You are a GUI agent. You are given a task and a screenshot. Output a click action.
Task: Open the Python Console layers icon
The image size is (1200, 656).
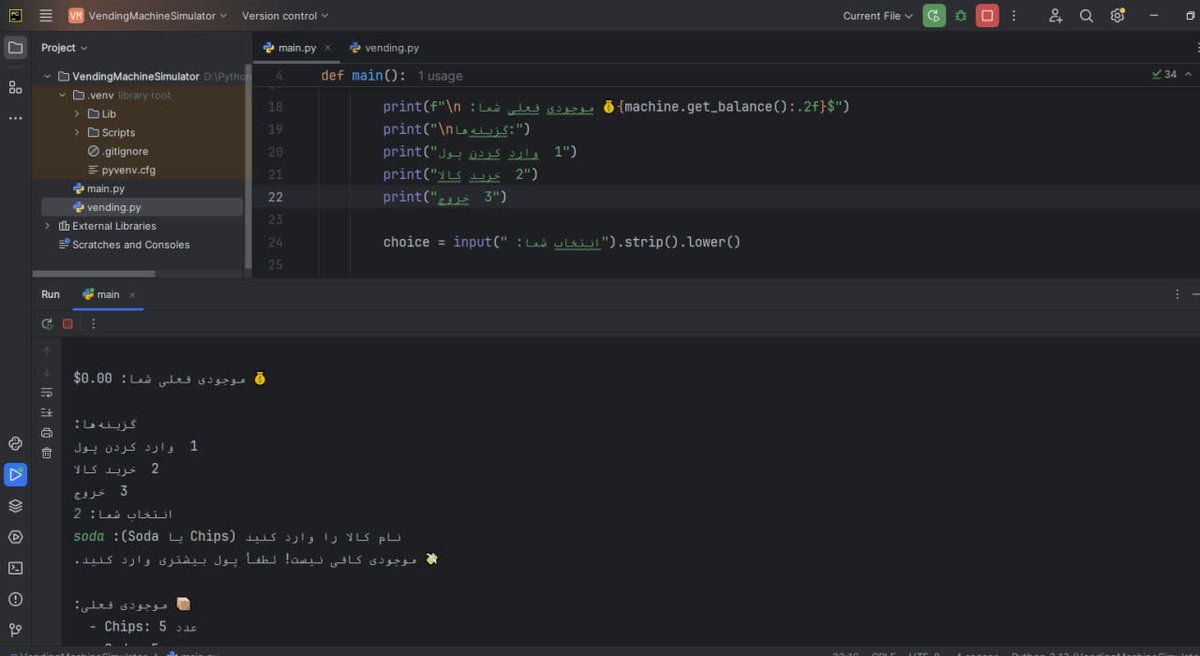coord(15,506)
